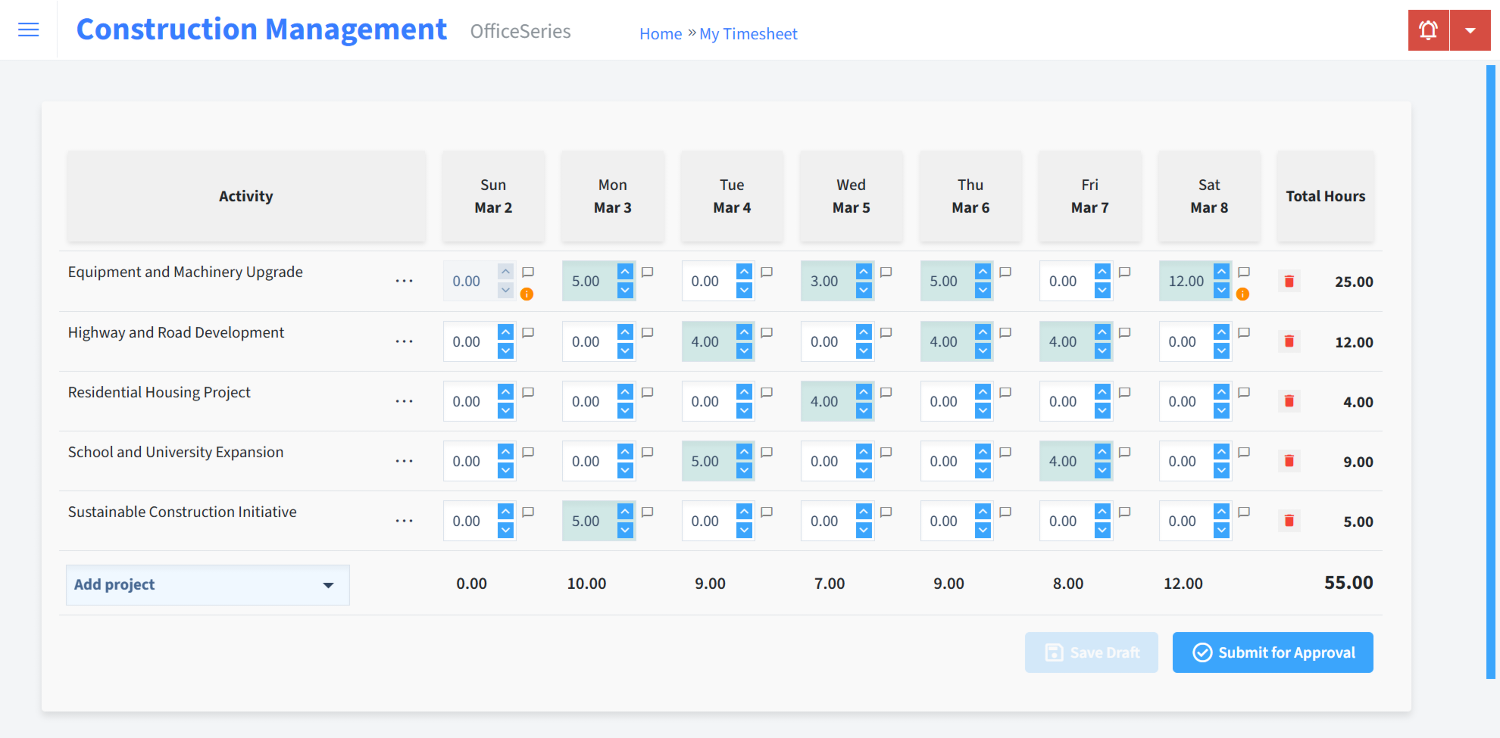1500x738 pixels.
Task: Add a comment to Wednesday's Residential Housing cell
Action: coord(884,391)
